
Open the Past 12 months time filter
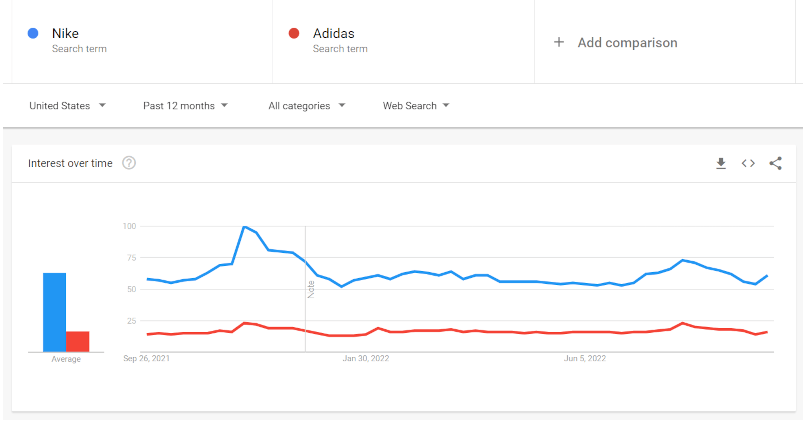[x=186, y=105]
